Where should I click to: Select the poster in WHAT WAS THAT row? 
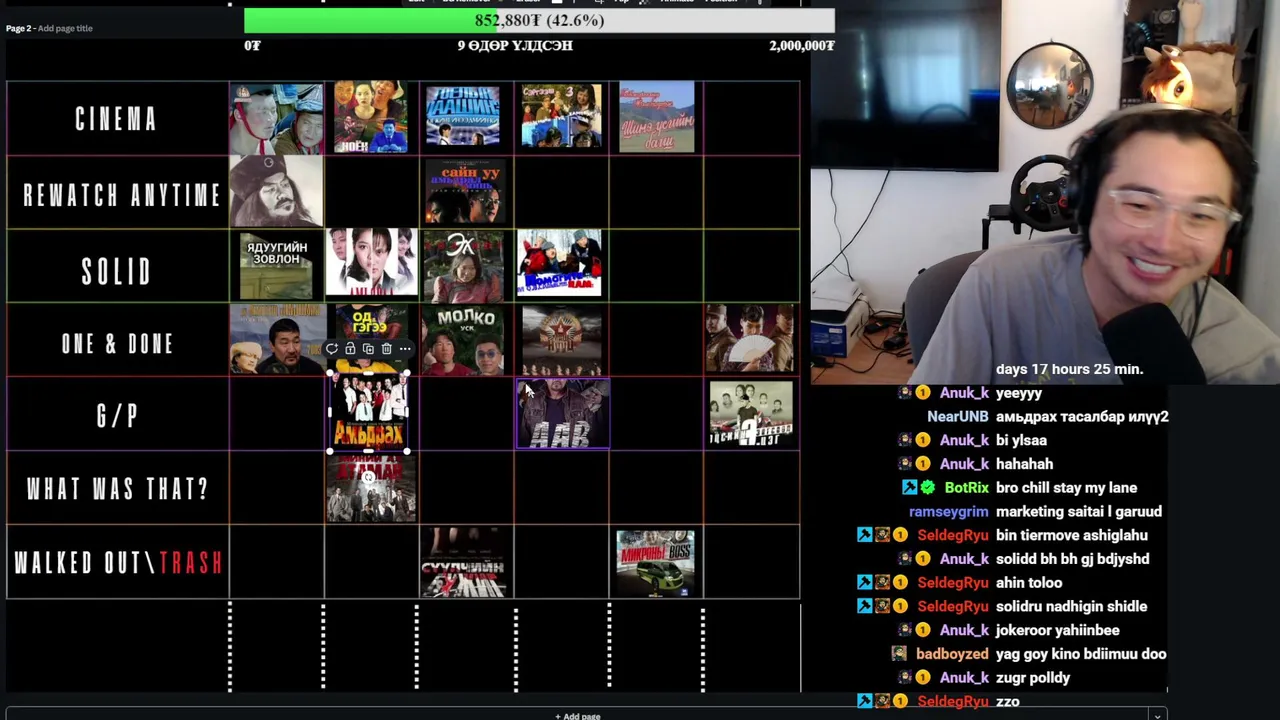(370, 487)
